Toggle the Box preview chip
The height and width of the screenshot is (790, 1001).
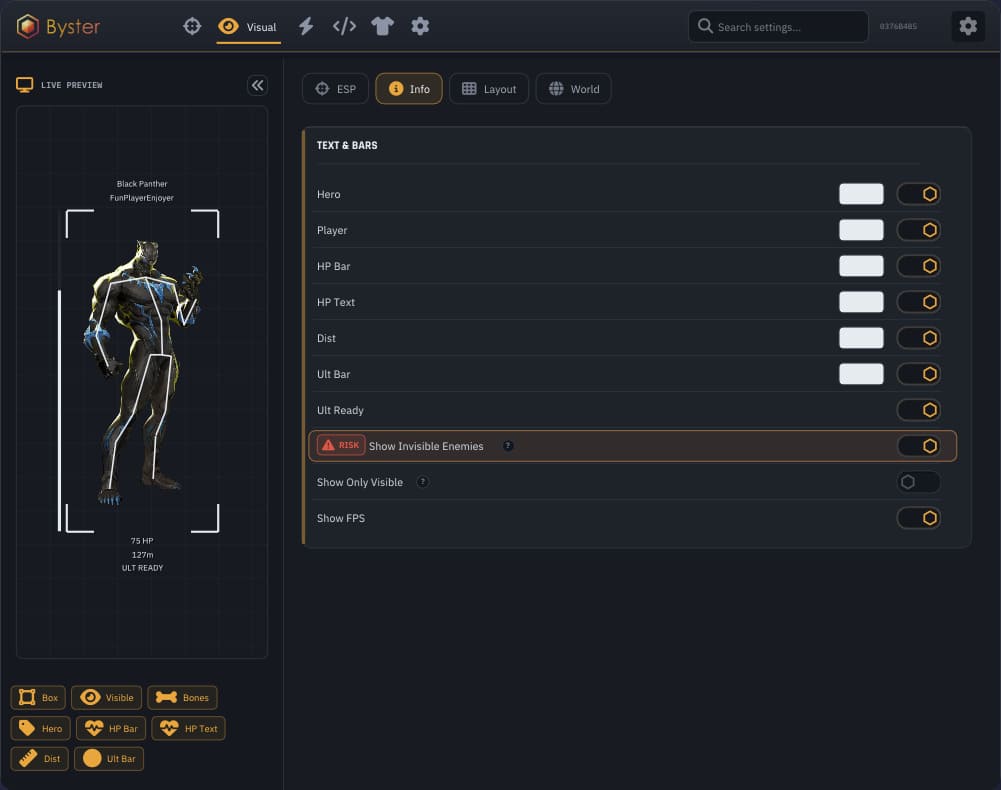(38, 697)
